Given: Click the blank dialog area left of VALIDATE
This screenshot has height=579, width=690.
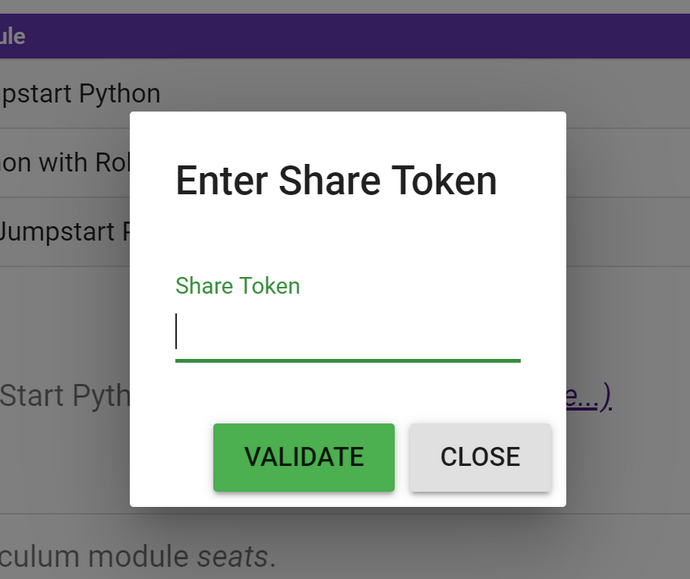Looking at the screenshot, I should [x=172, y=457].
